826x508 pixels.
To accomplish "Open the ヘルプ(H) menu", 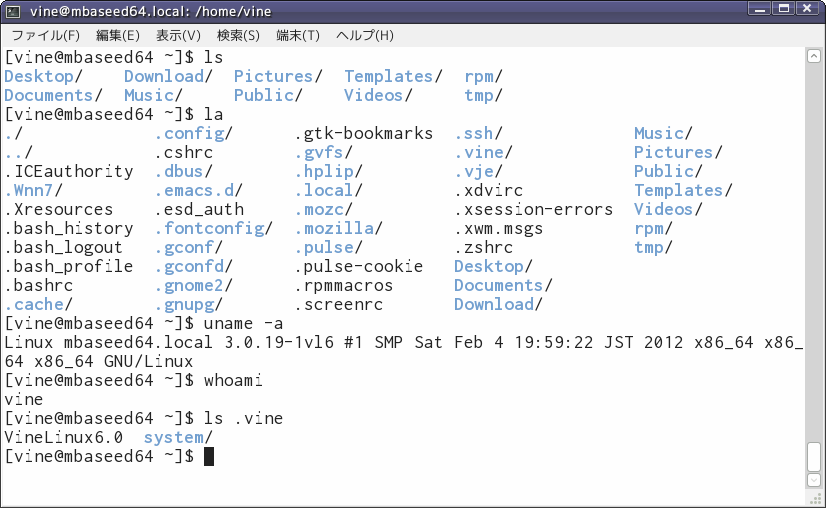I will 365,35.
